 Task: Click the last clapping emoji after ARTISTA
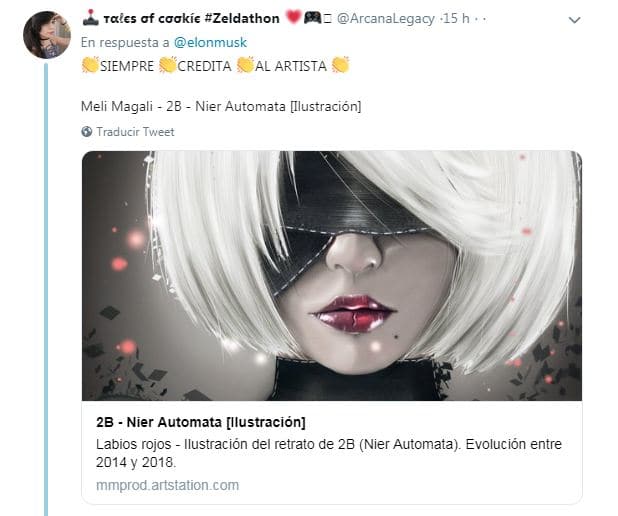[341, 65]
